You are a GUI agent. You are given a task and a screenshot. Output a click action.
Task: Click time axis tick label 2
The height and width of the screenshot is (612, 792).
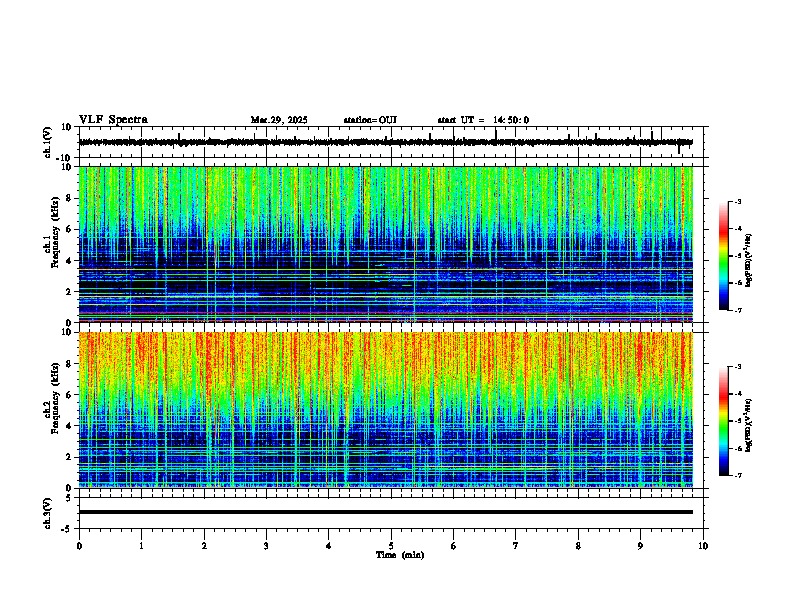204,546
